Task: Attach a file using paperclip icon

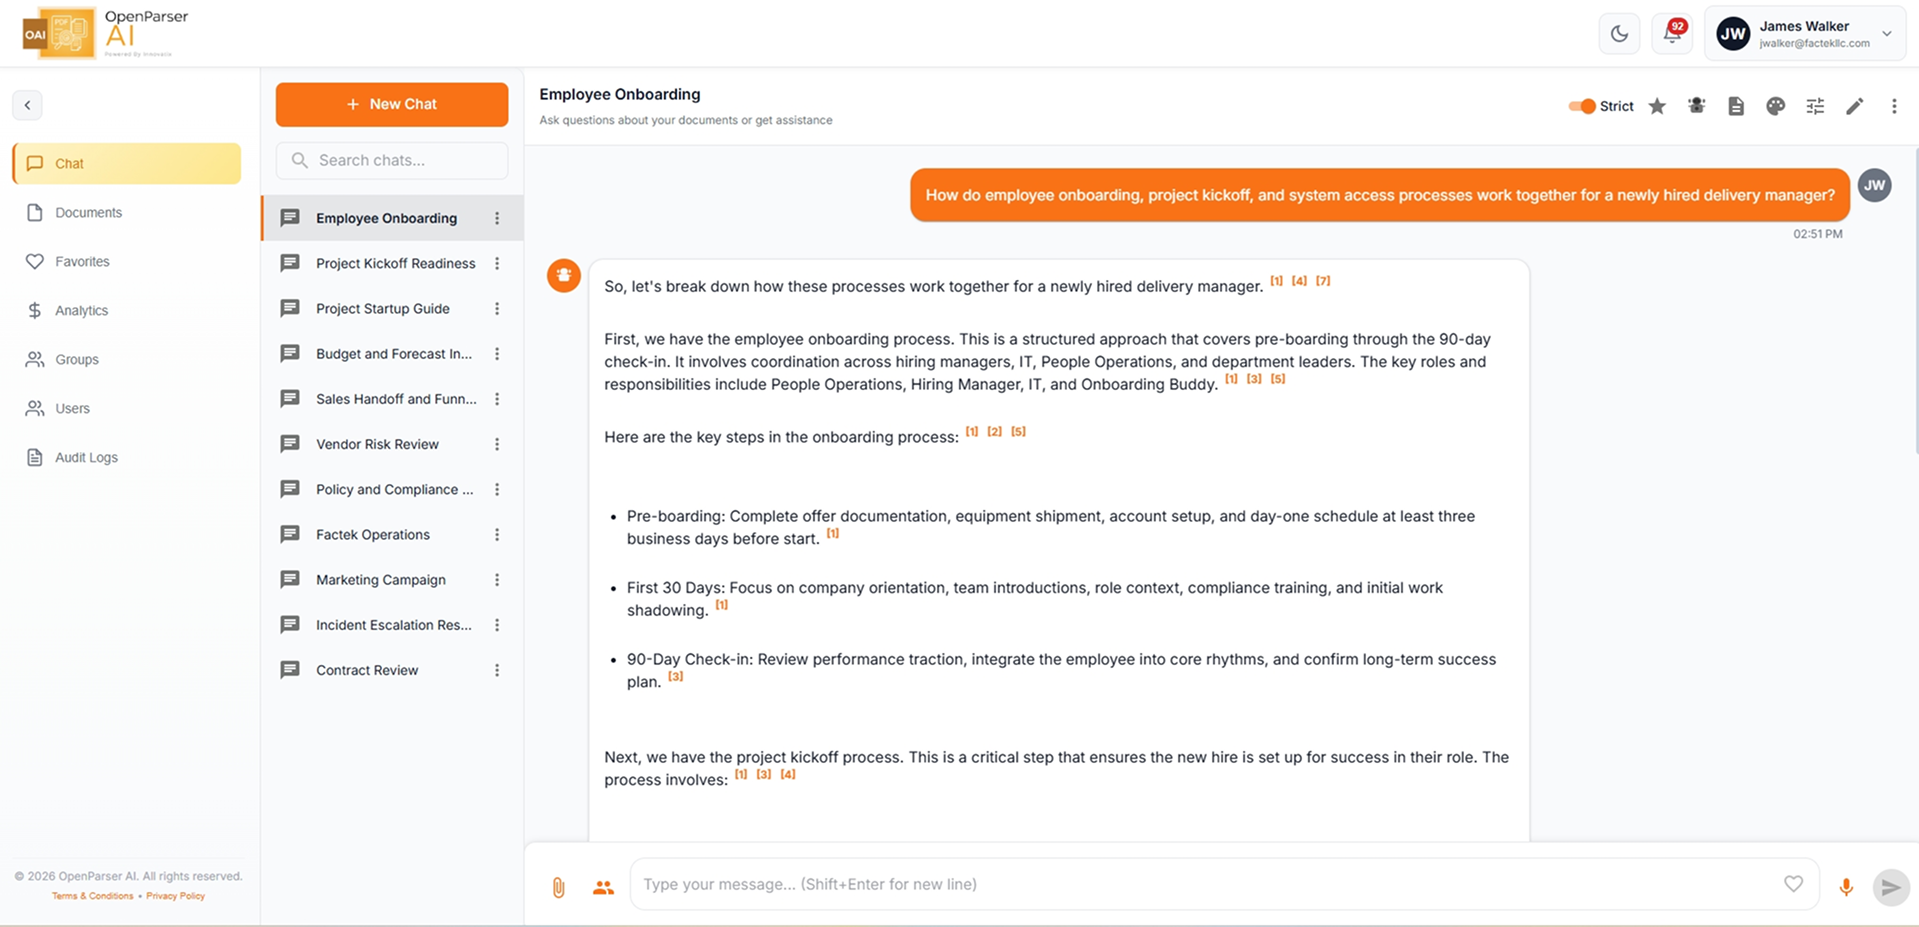Action: (559, 887)
